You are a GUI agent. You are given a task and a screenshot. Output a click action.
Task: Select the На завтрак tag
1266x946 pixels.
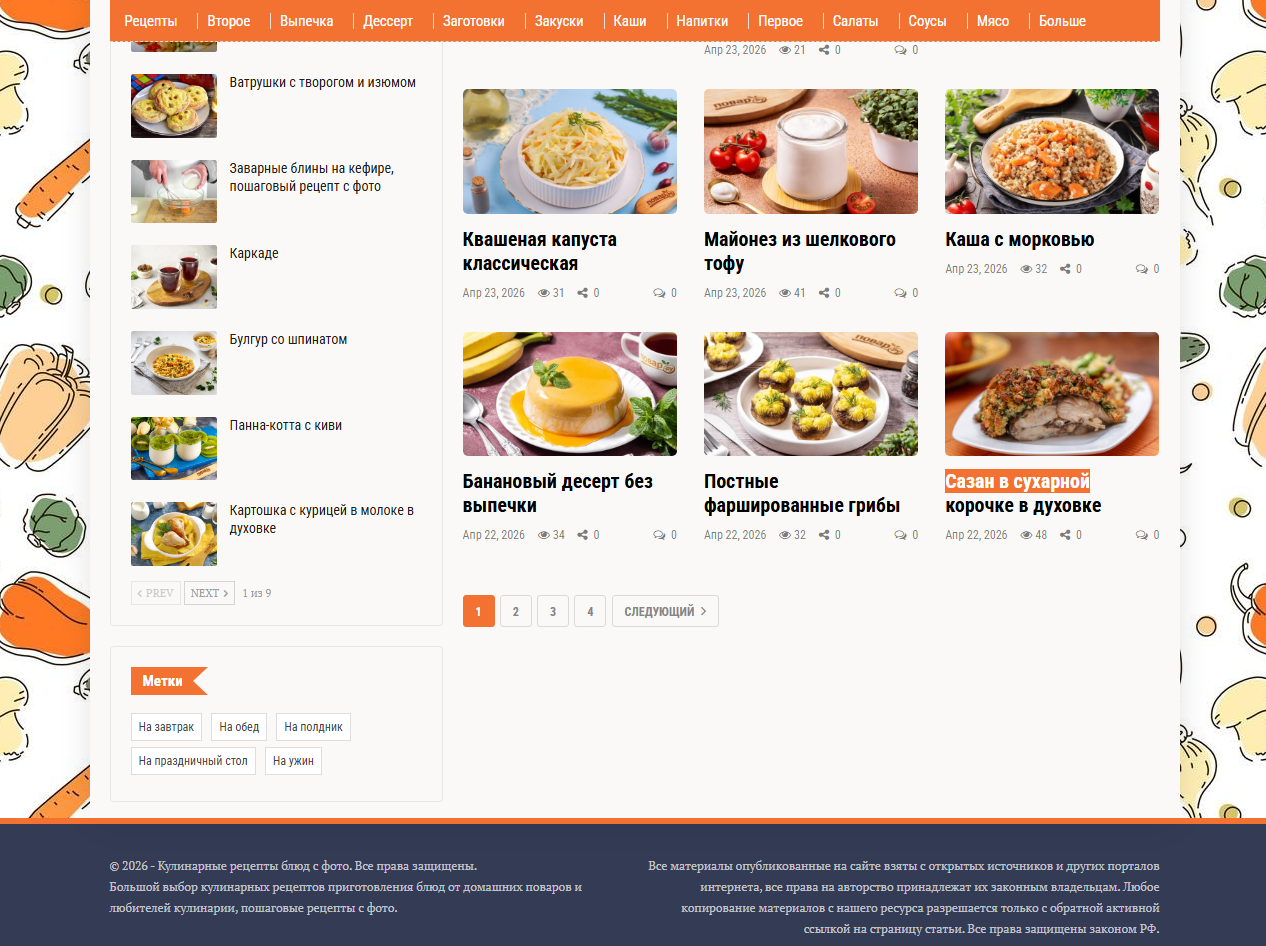[x=167, y=727]
